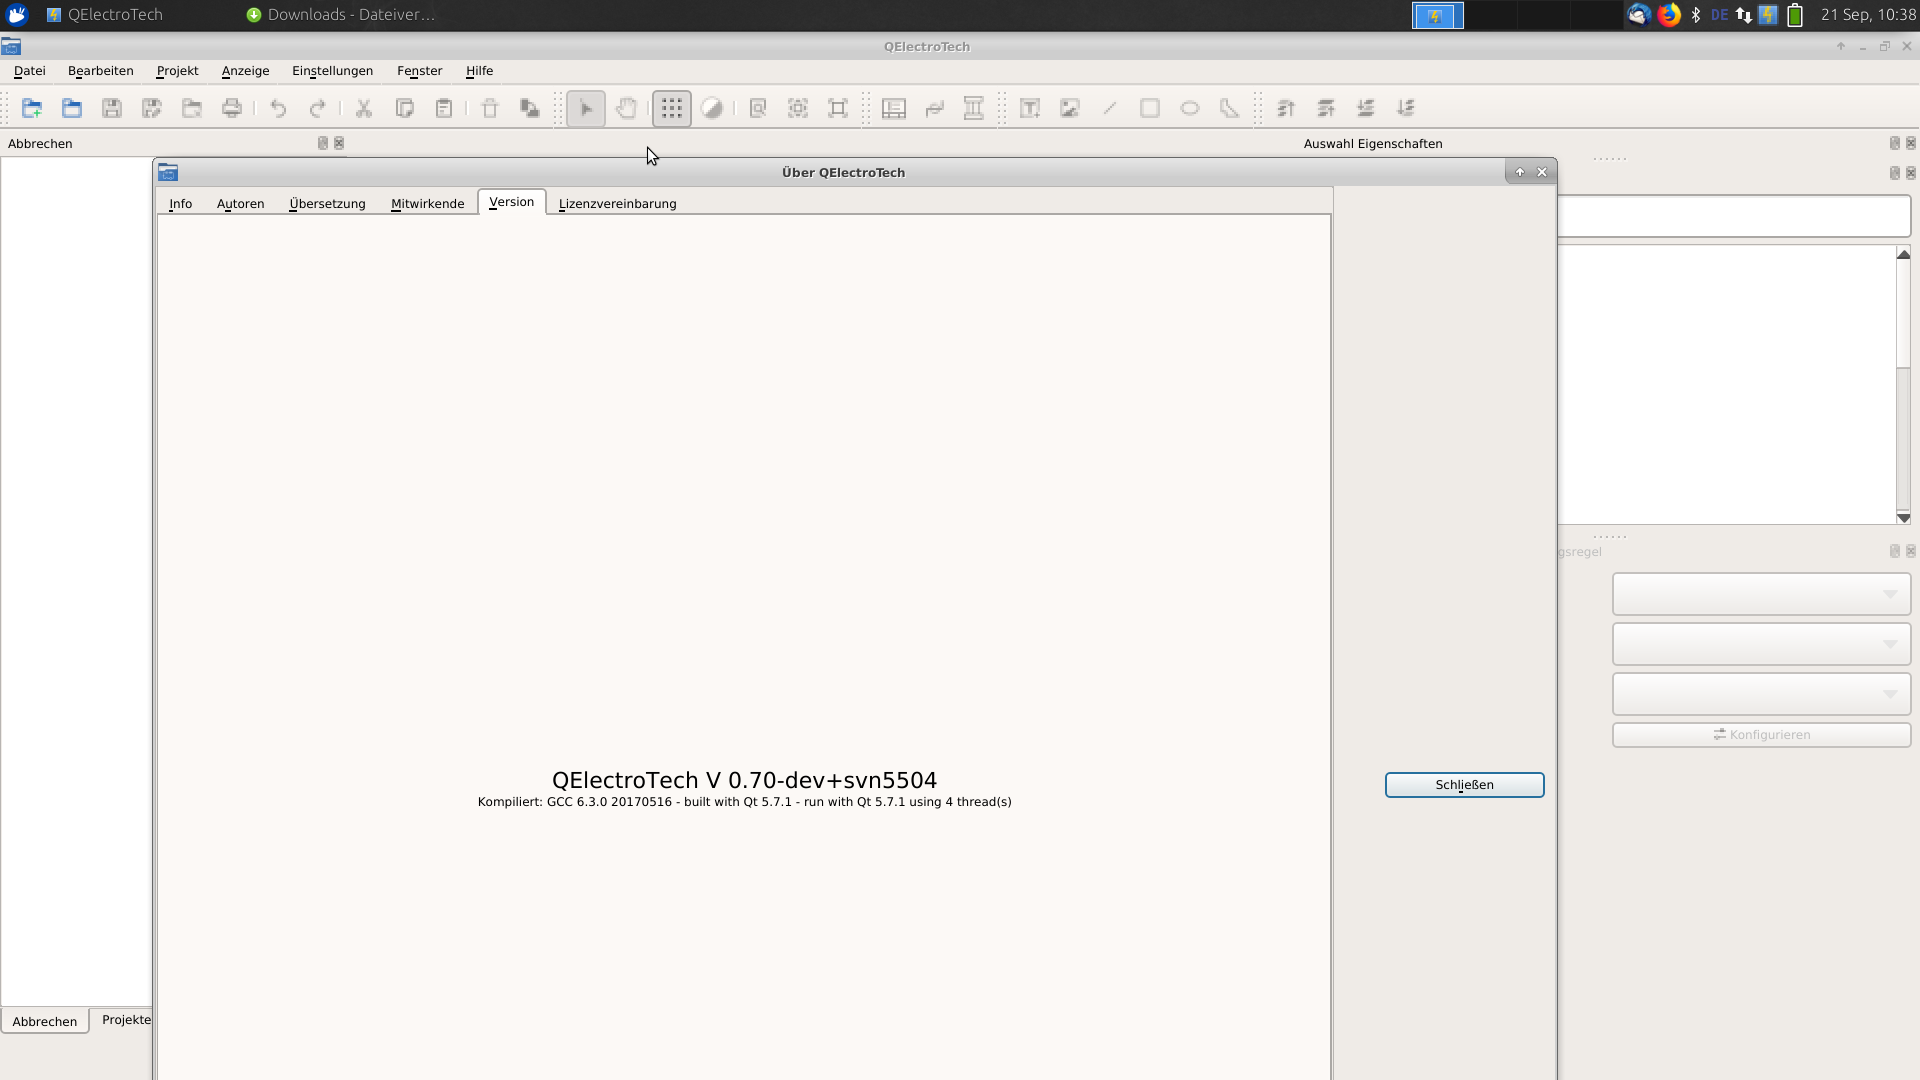Image resolution: width=1920 pixels, height=1080 pixels.
Task: Click scrollbar down arrow in right panel
Action: 1903,518
